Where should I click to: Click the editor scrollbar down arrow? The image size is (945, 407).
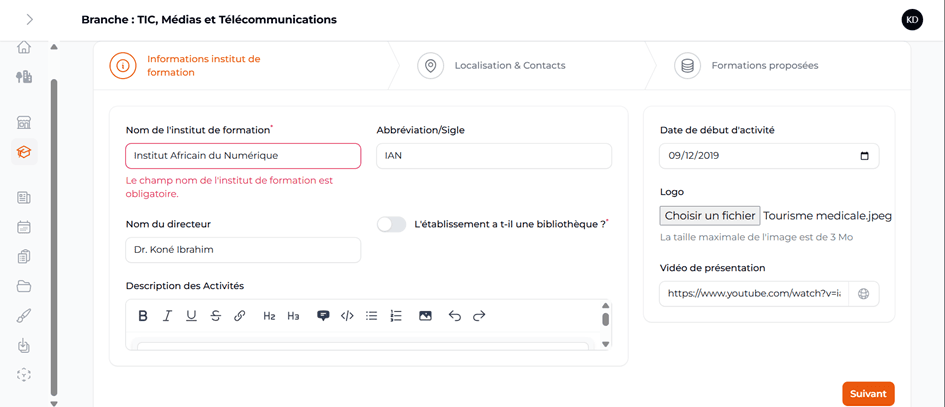point(606,344)
